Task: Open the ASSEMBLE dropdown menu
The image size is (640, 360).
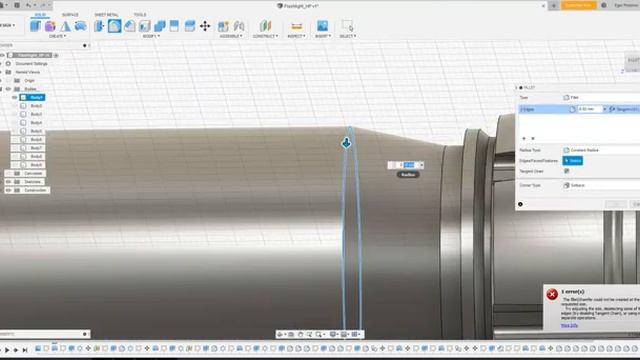Action: [231, 36]
